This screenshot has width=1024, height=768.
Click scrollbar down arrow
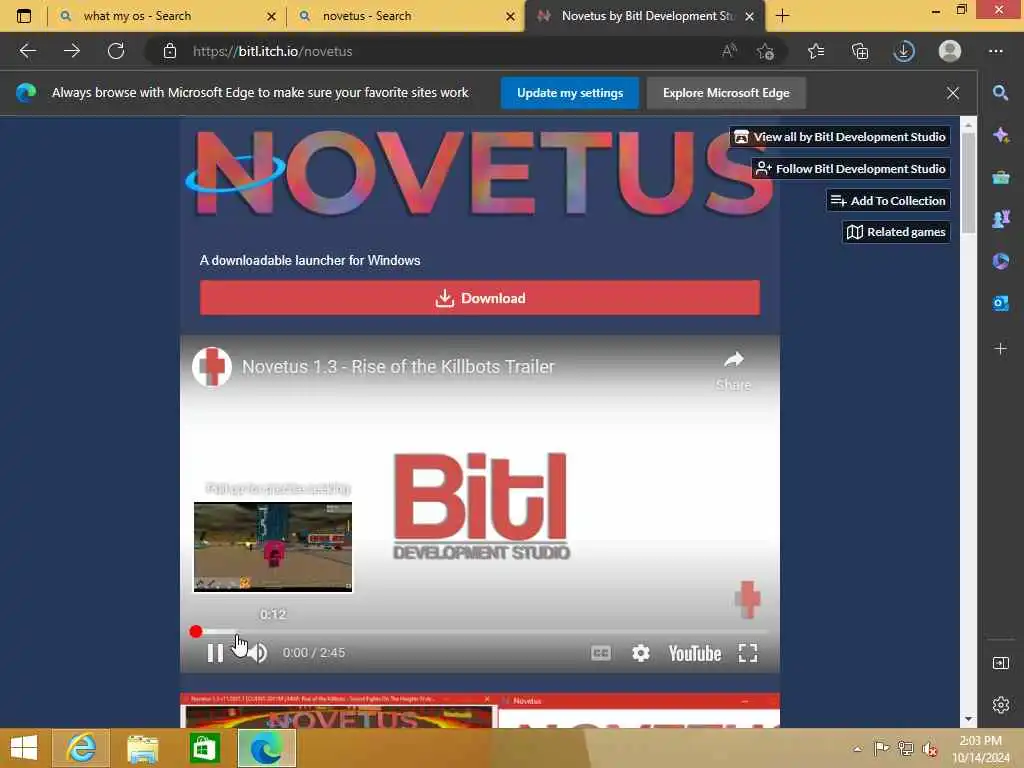(x=968, y=719)
